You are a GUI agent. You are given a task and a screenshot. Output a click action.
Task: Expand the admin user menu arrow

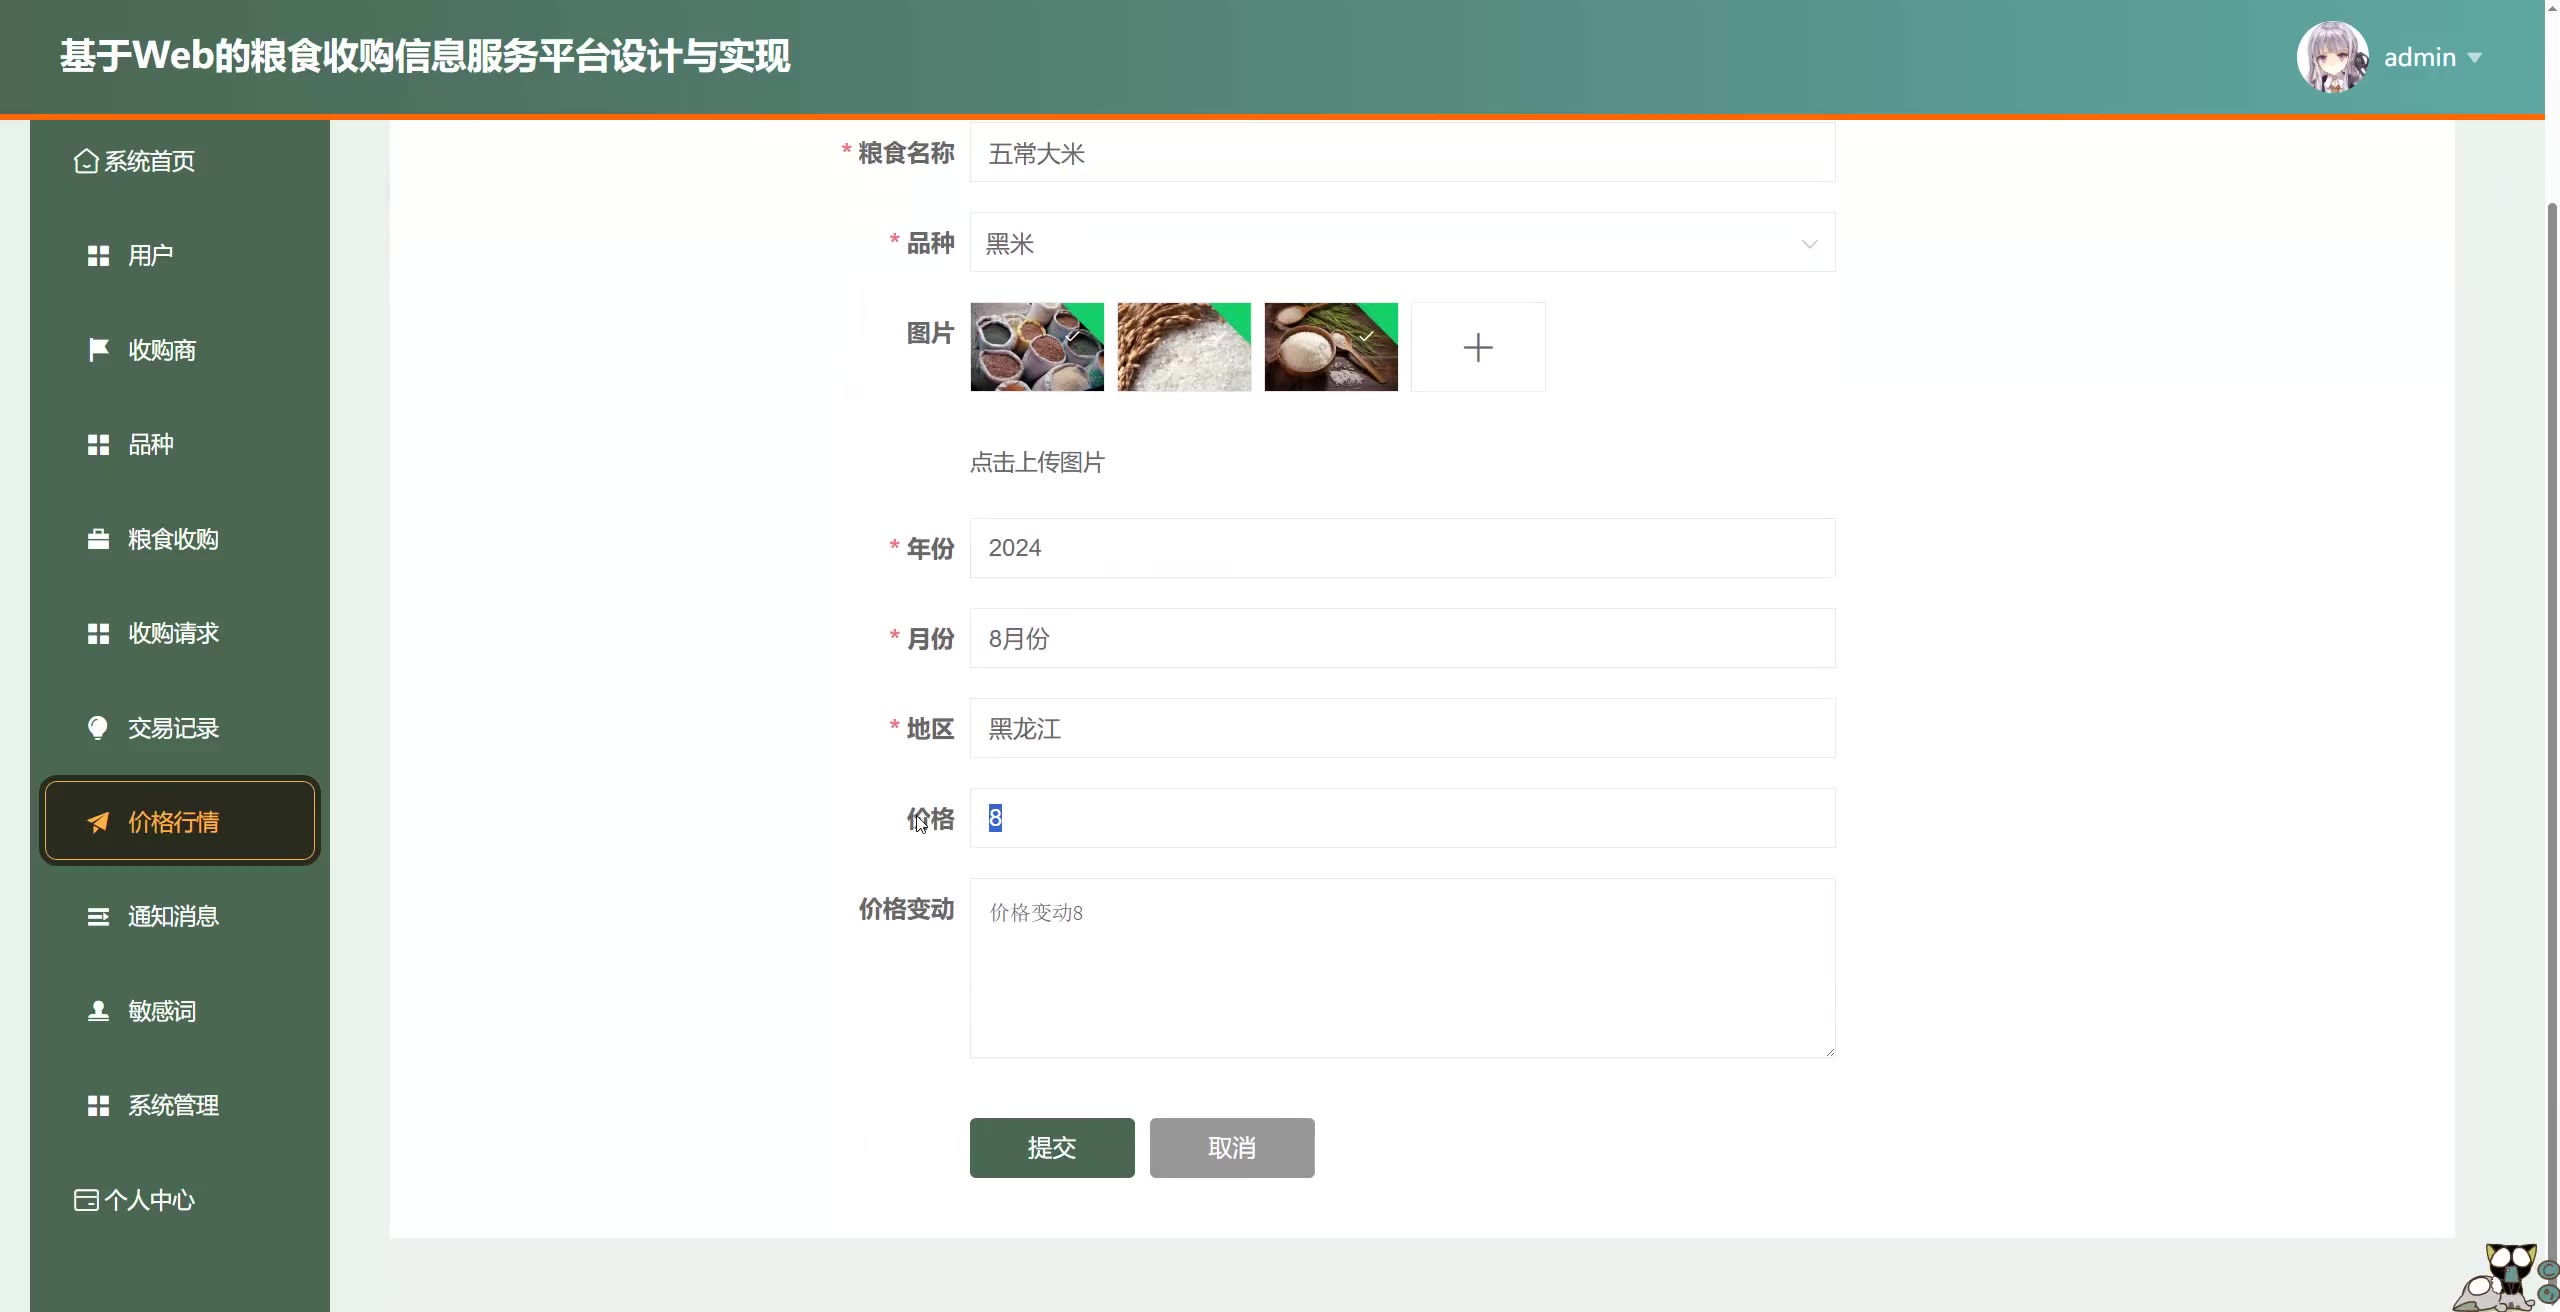(2475, 58)
